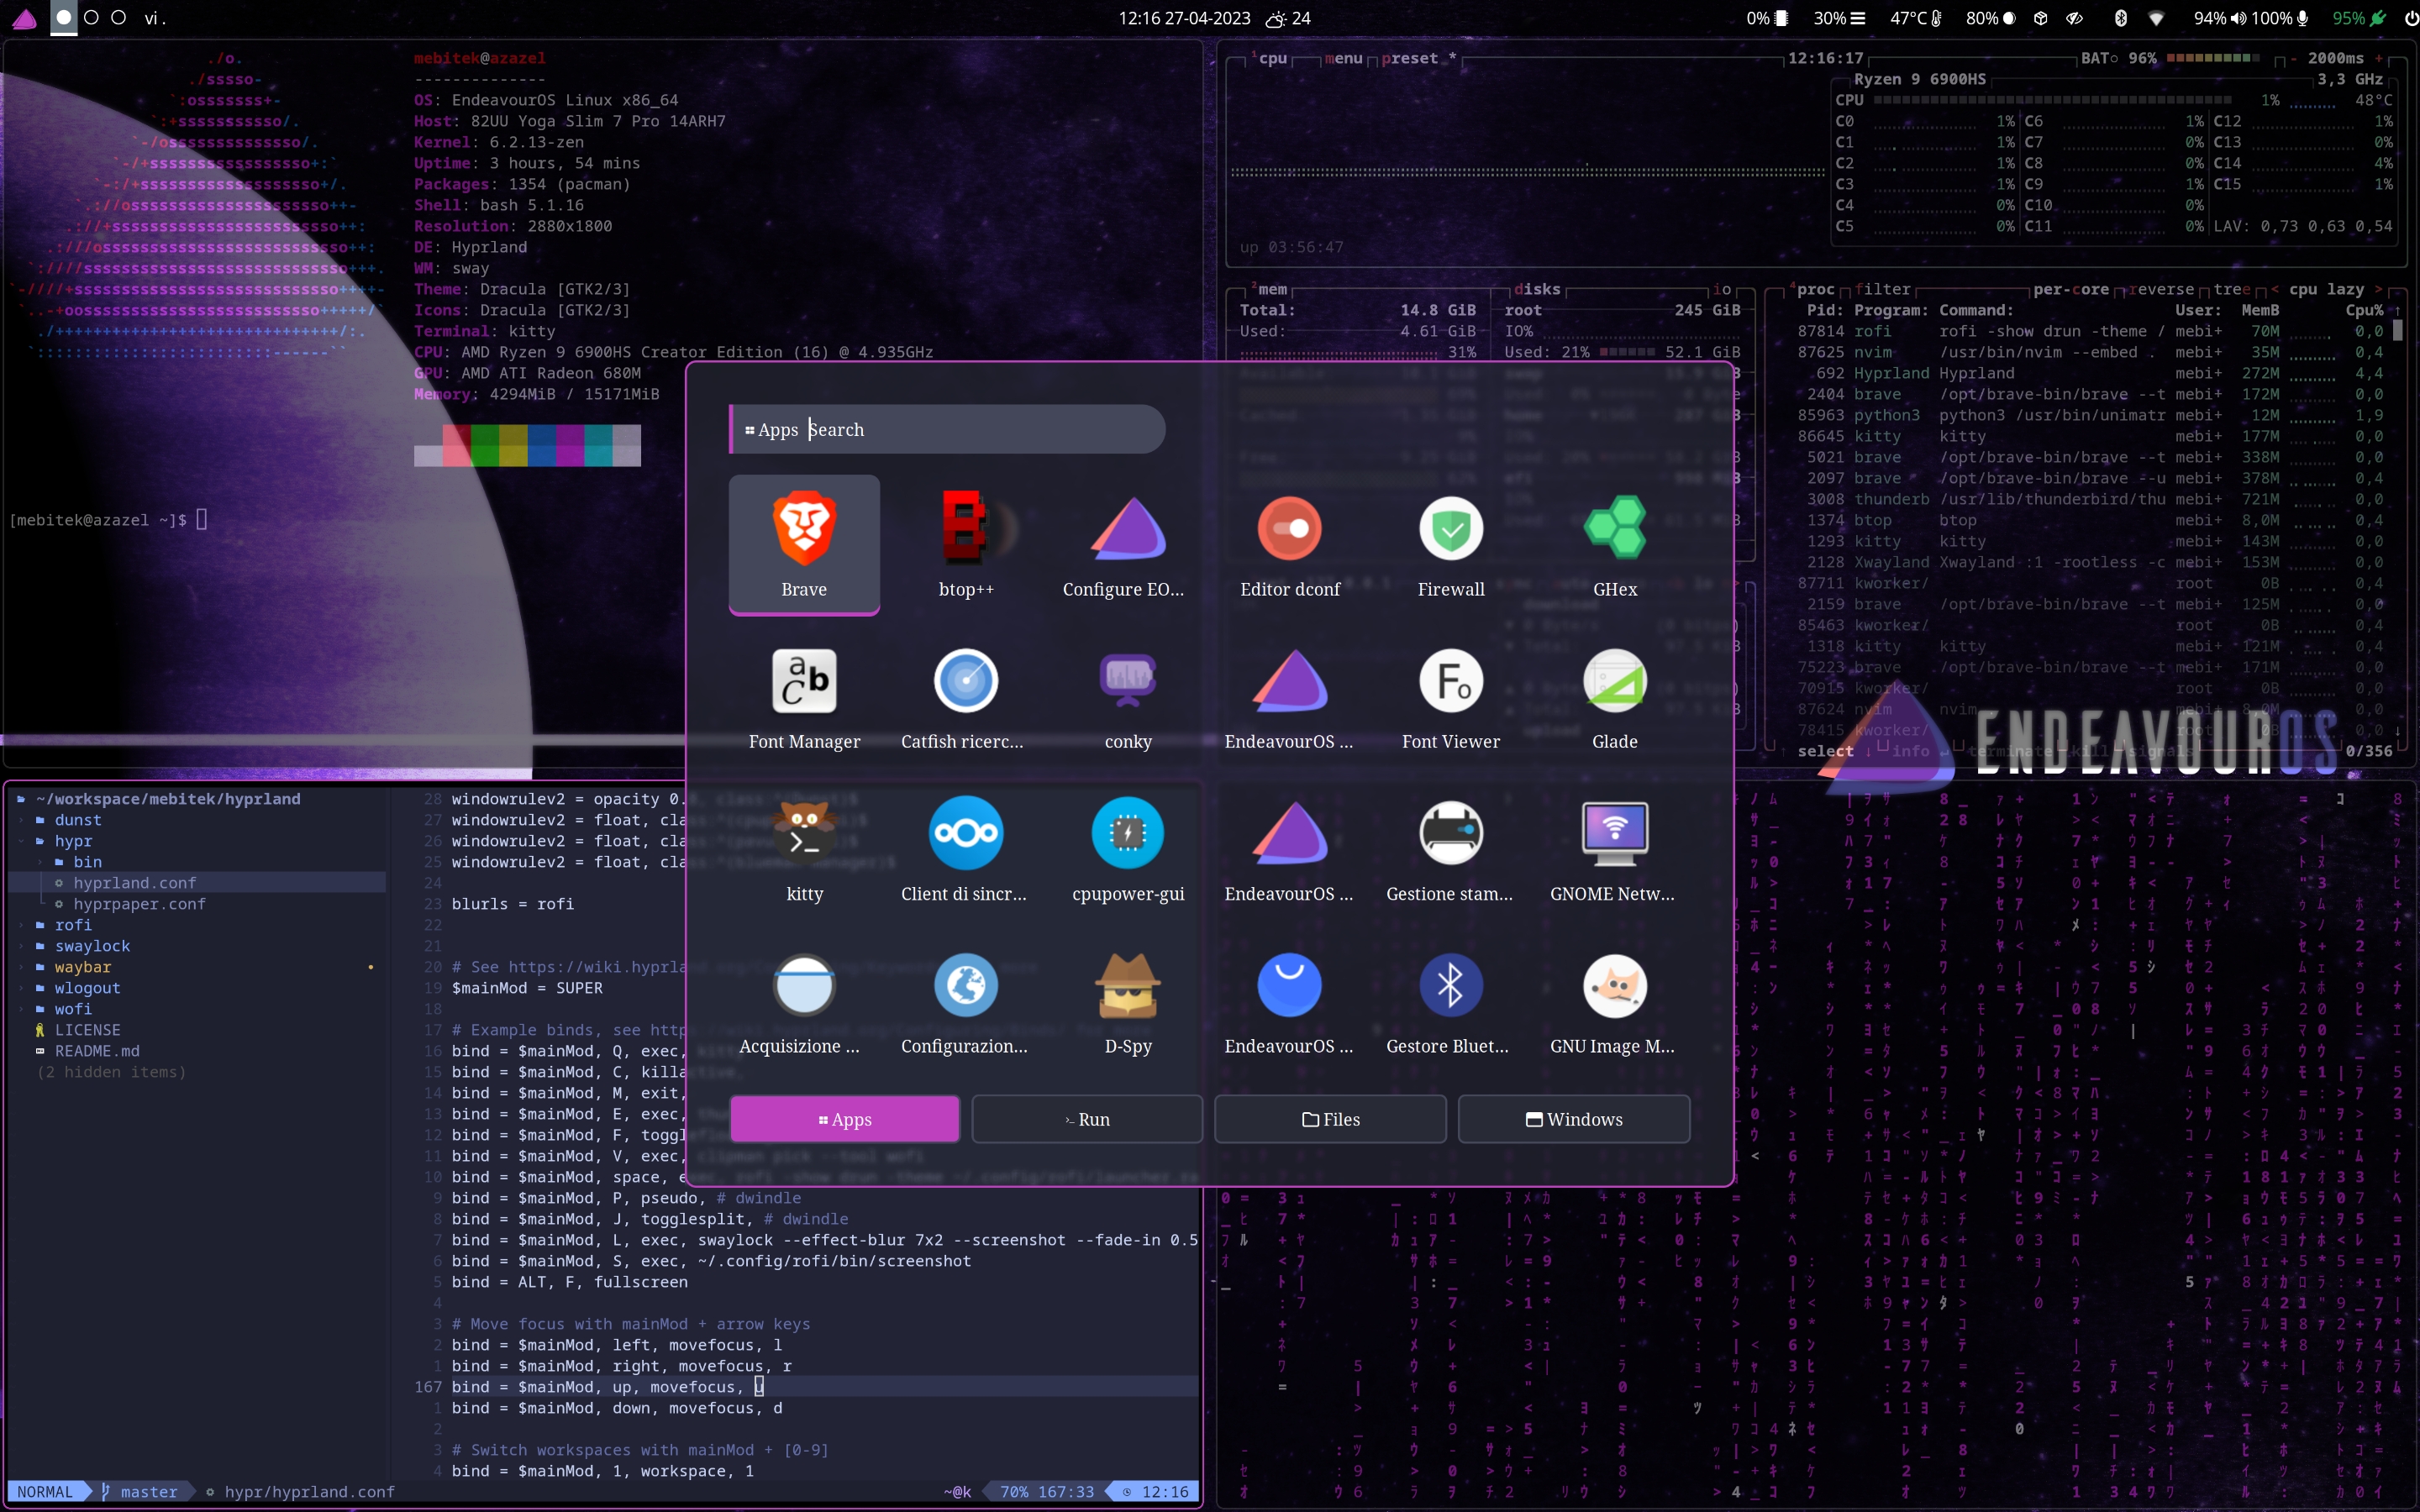Expand the waybar folder in the file tree
The height and width of the screenshot is (1512, 2420).
point(83,967)
